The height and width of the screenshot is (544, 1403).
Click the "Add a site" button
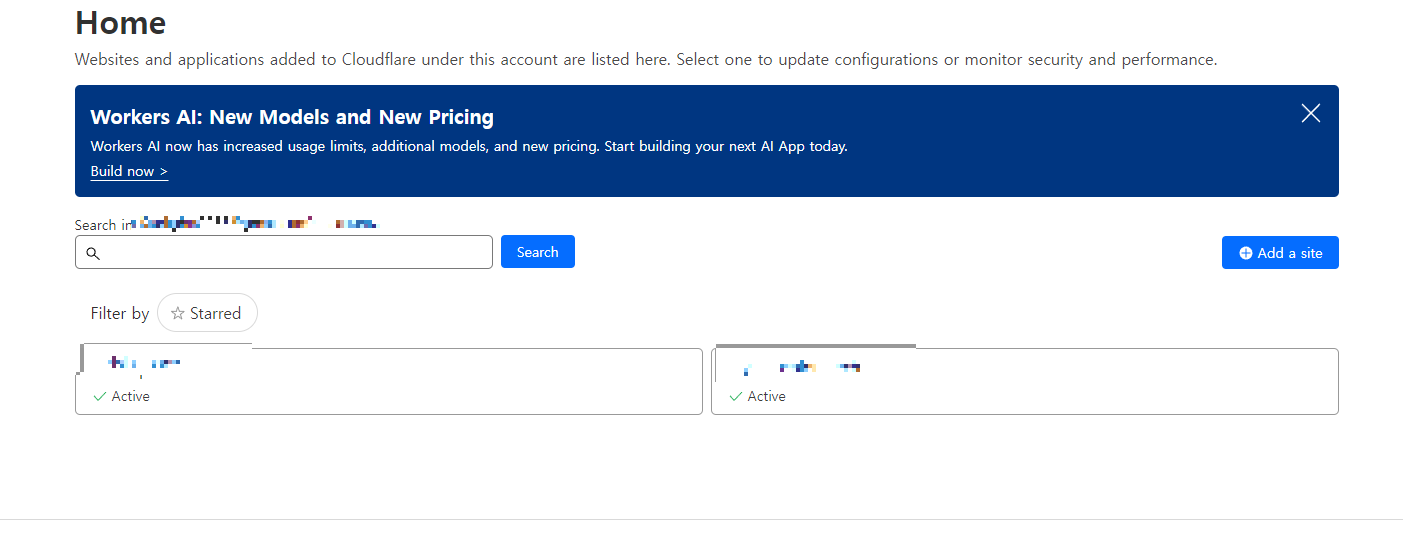[x=1280, y=253]
